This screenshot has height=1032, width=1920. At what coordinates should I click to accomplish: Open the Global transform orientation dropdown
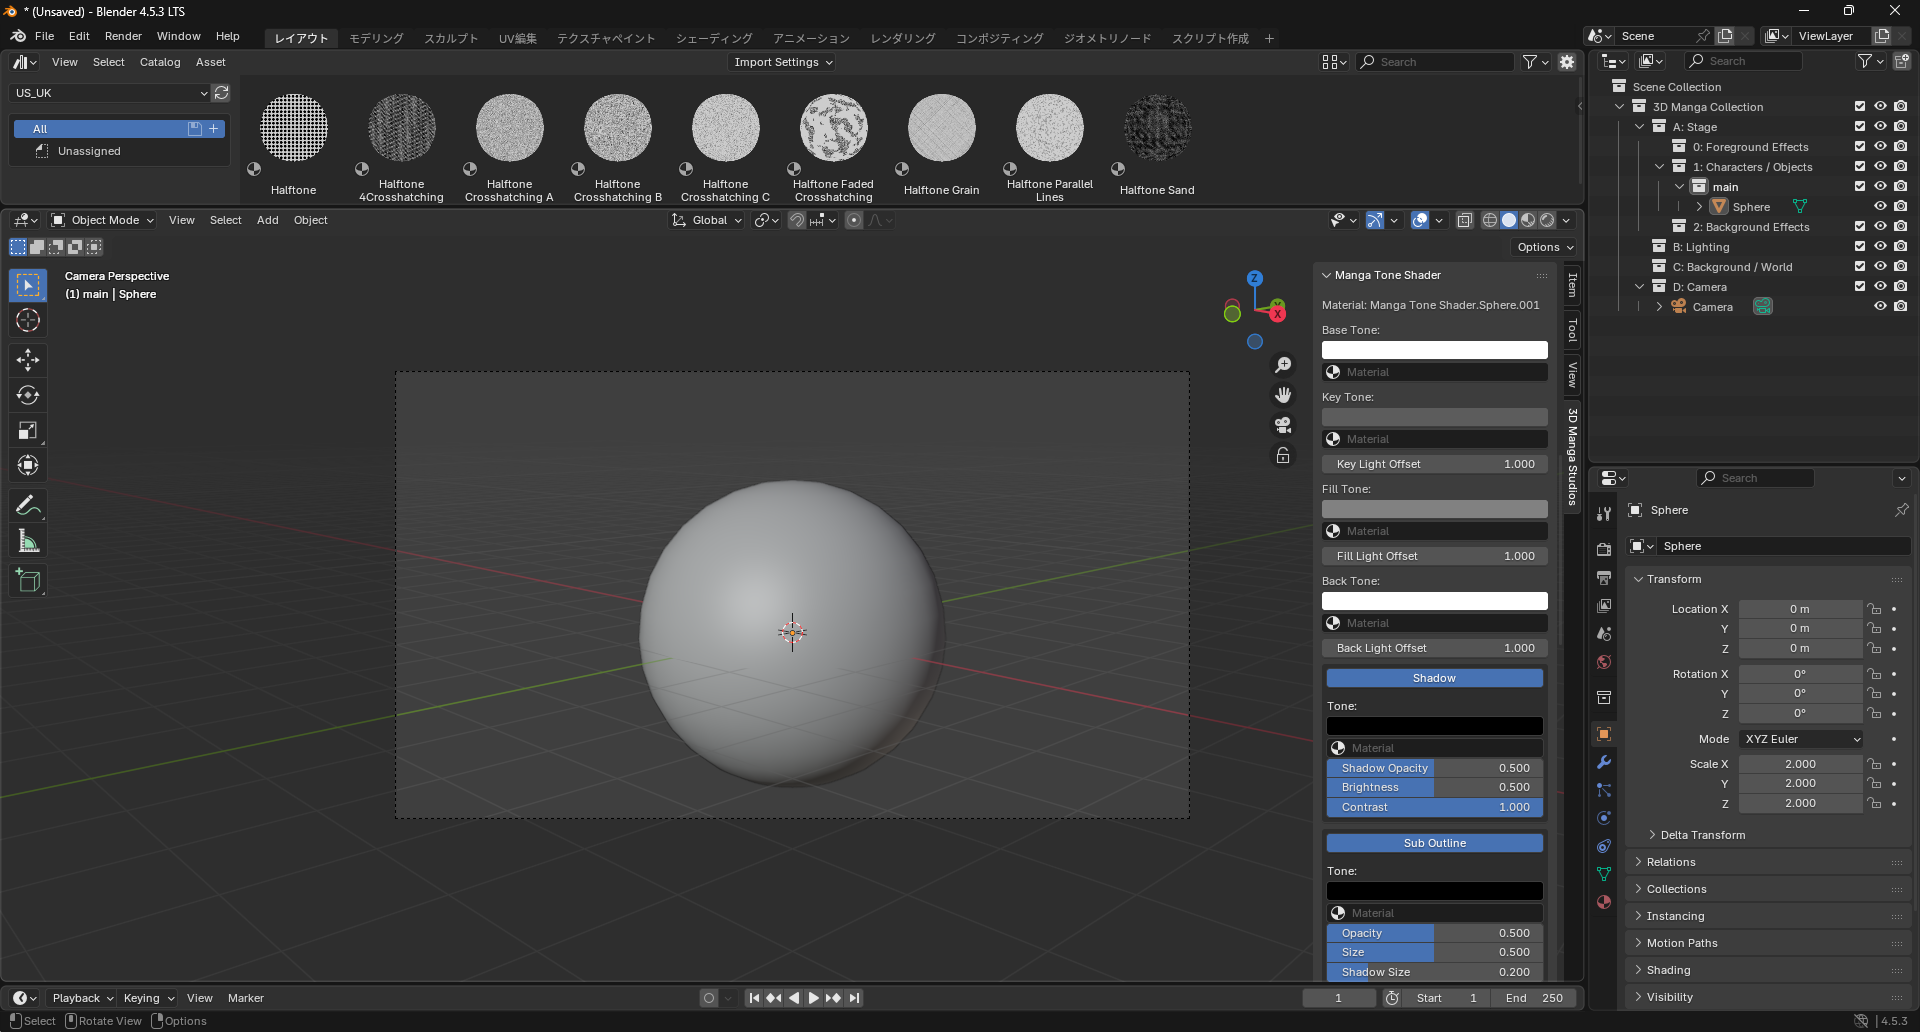click(x=707, y=220)
